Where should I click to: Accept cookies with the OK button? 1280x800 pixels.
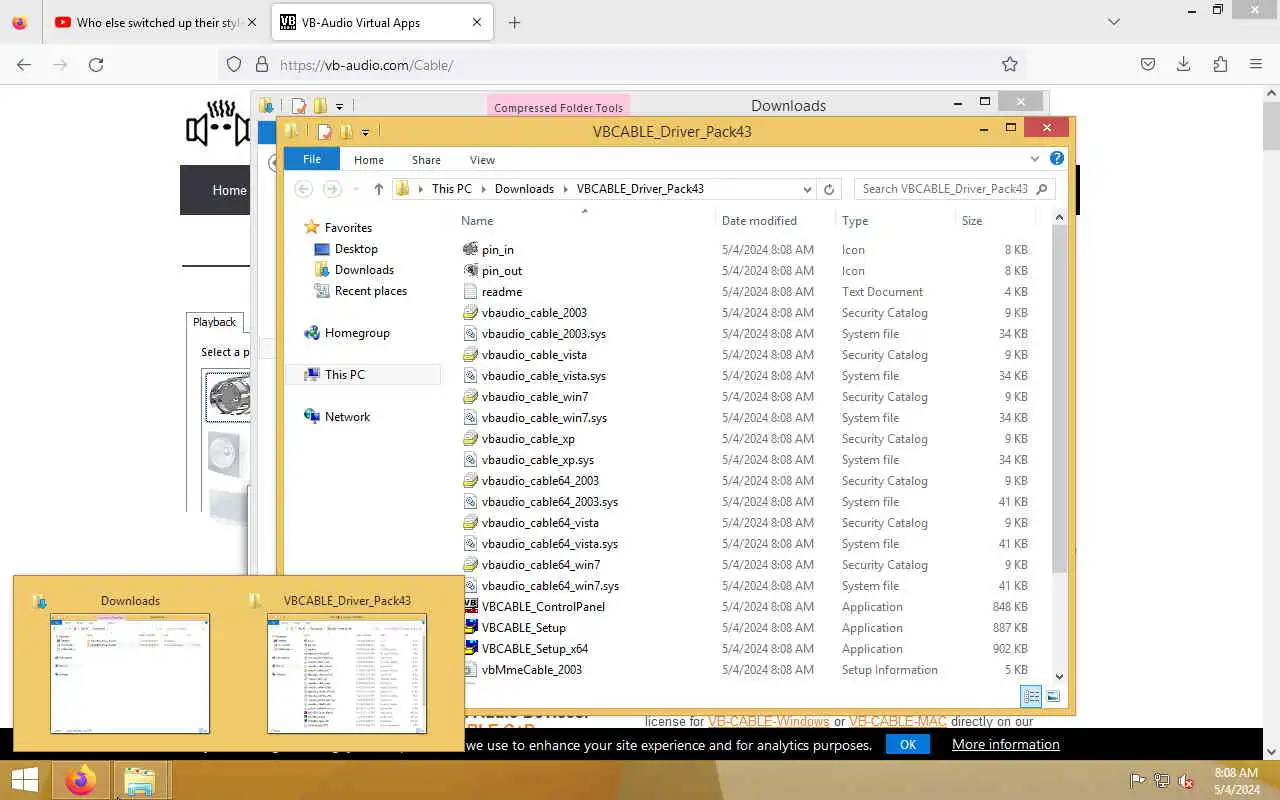click(x=907, y=744)
